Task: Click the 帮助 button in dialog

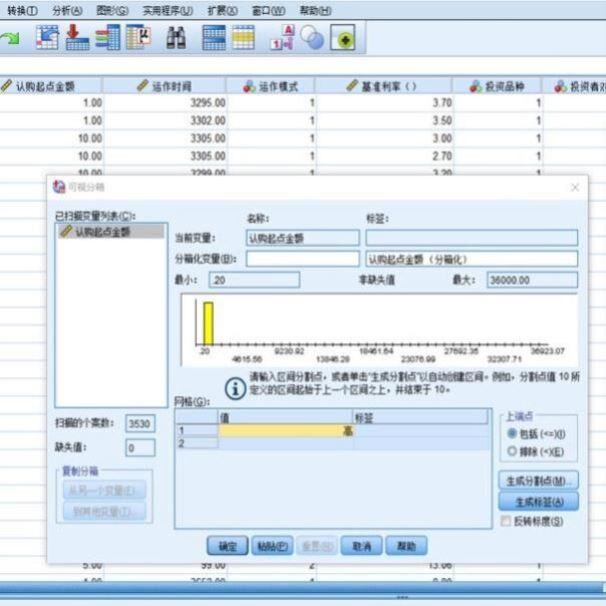Action: 406,546
